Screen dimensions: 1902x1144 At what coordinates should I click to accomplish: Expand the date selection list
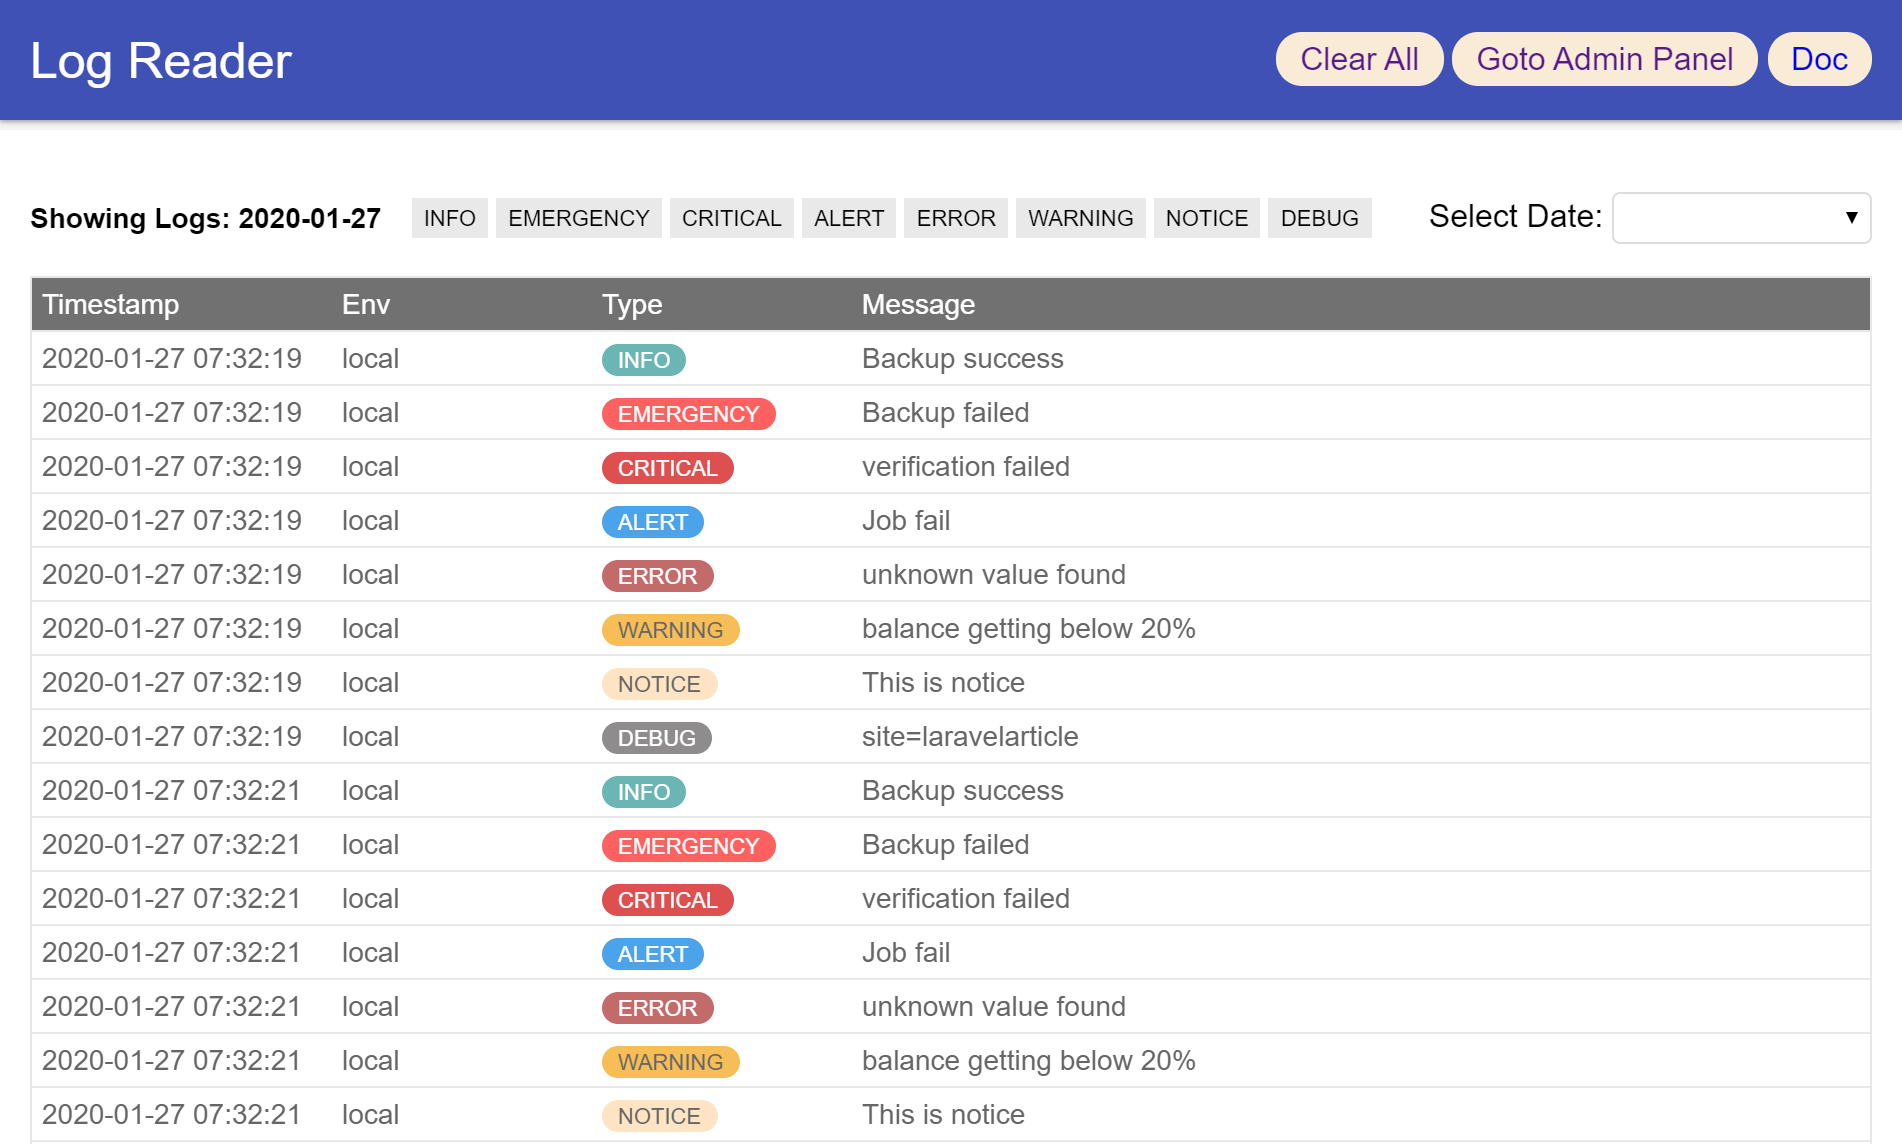(1740, 218)
